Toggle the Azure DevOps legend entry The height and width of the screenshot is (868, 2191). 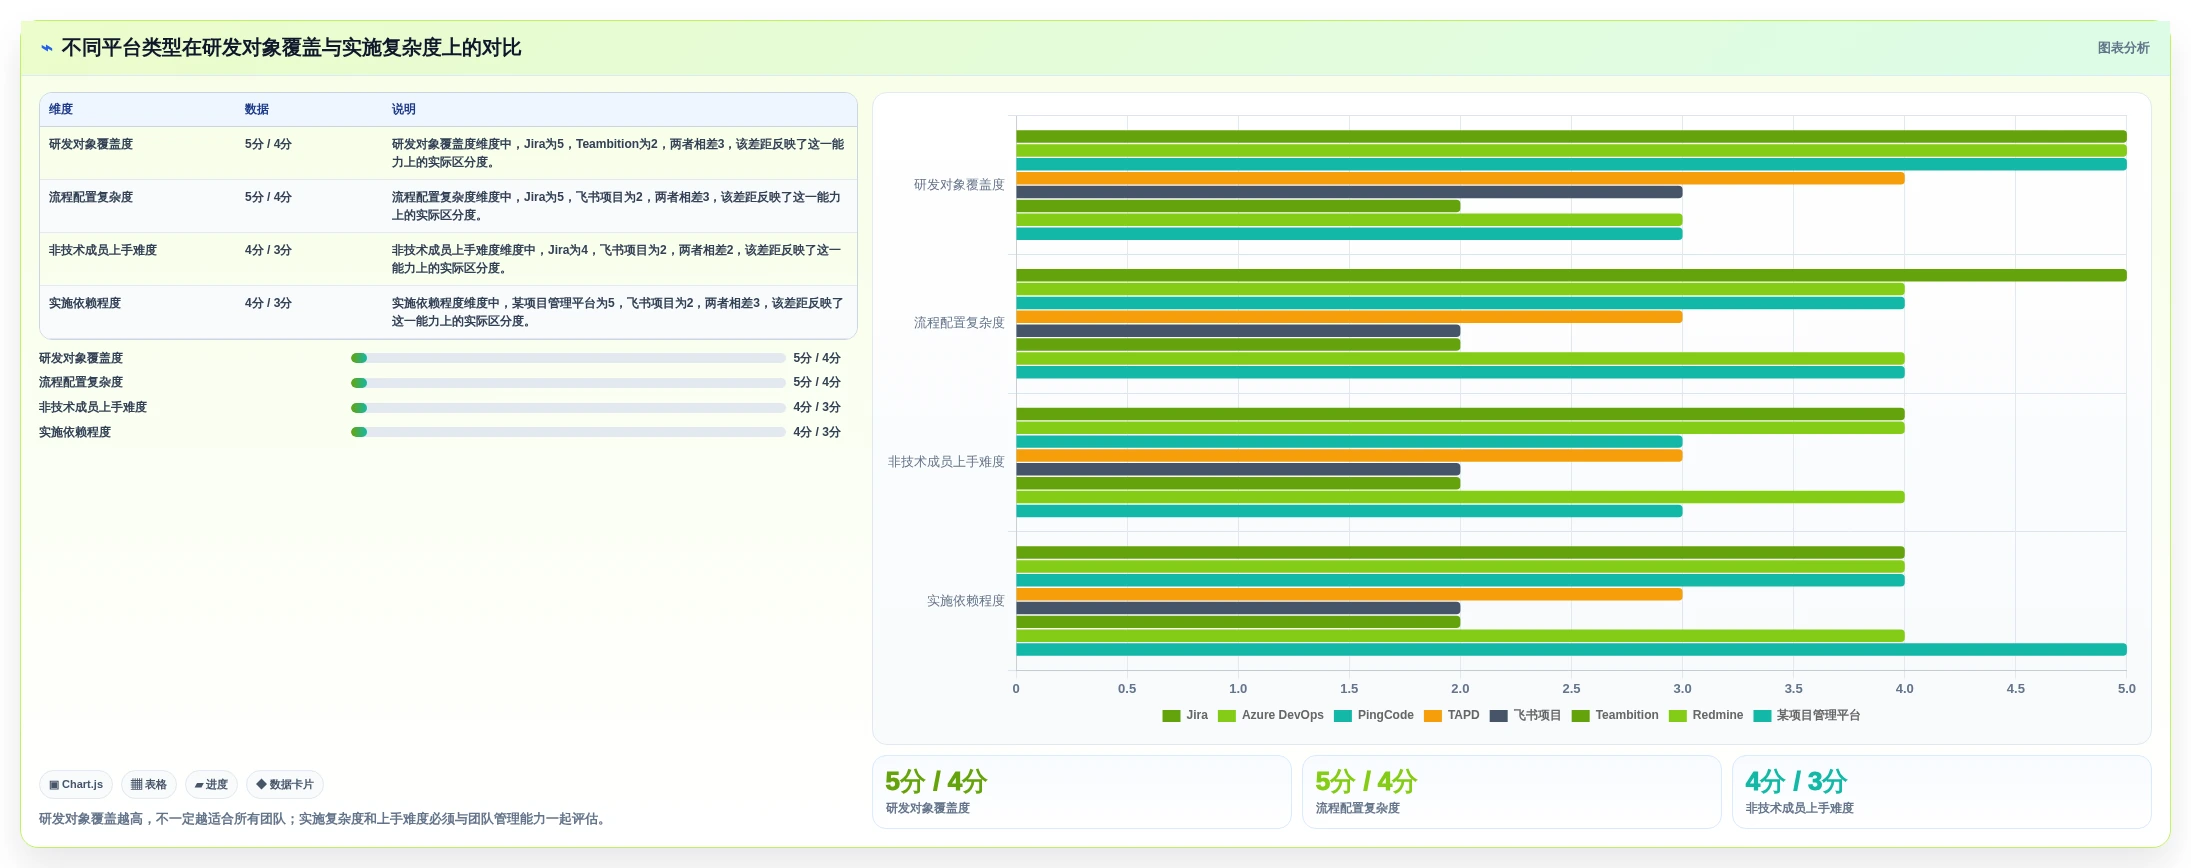pyautogui.click(x=1270, y=715)
